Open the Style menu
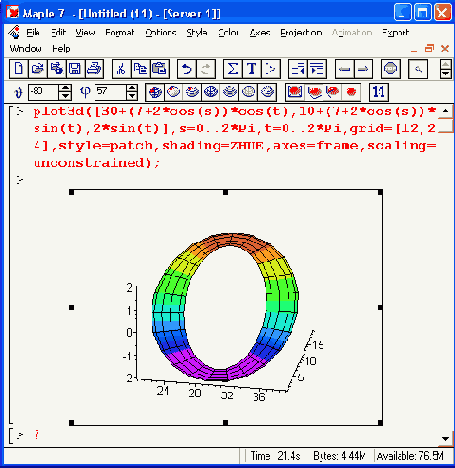455x468 pixels. [197, 32]
